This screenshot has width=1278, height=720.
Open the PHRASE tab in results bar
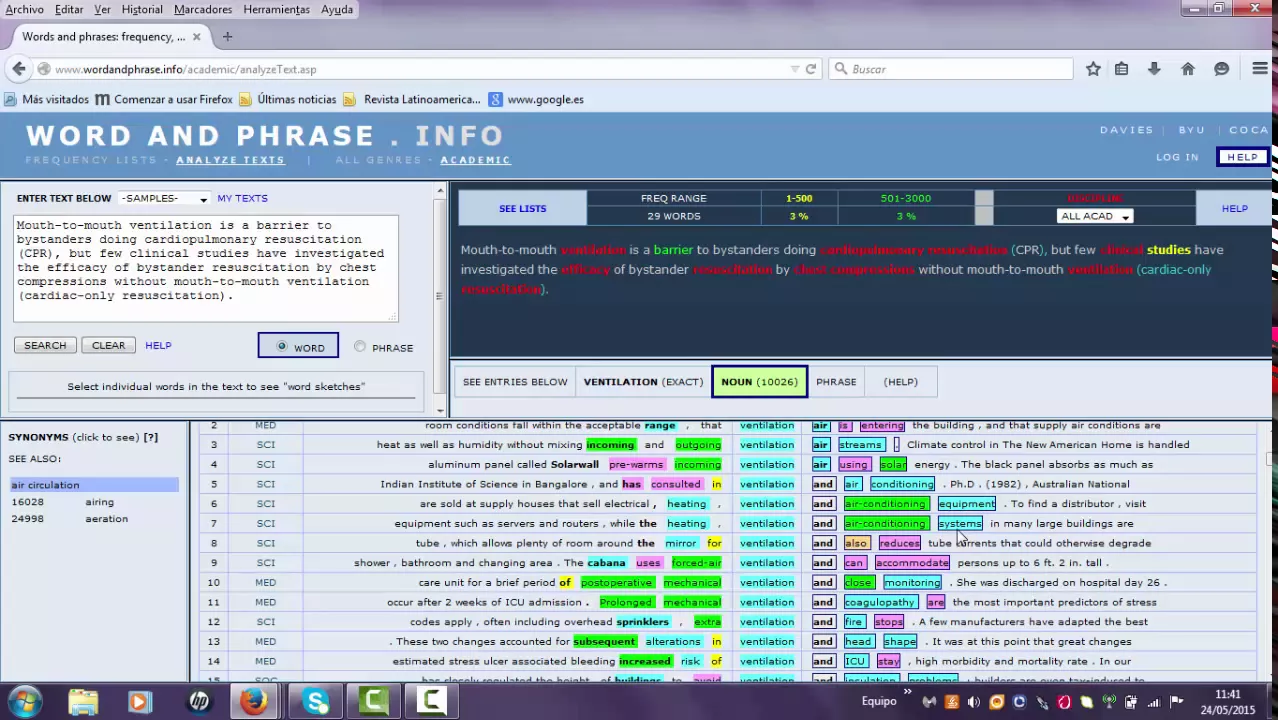[836, 381]
